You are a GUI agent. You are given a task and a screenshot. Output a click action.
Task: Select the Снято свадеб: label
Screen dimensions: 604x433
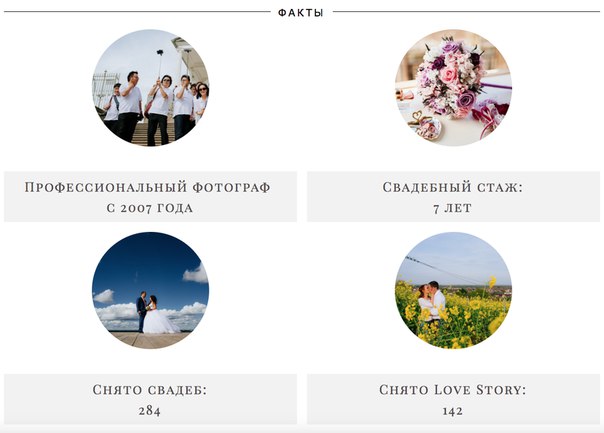[150, 389]
